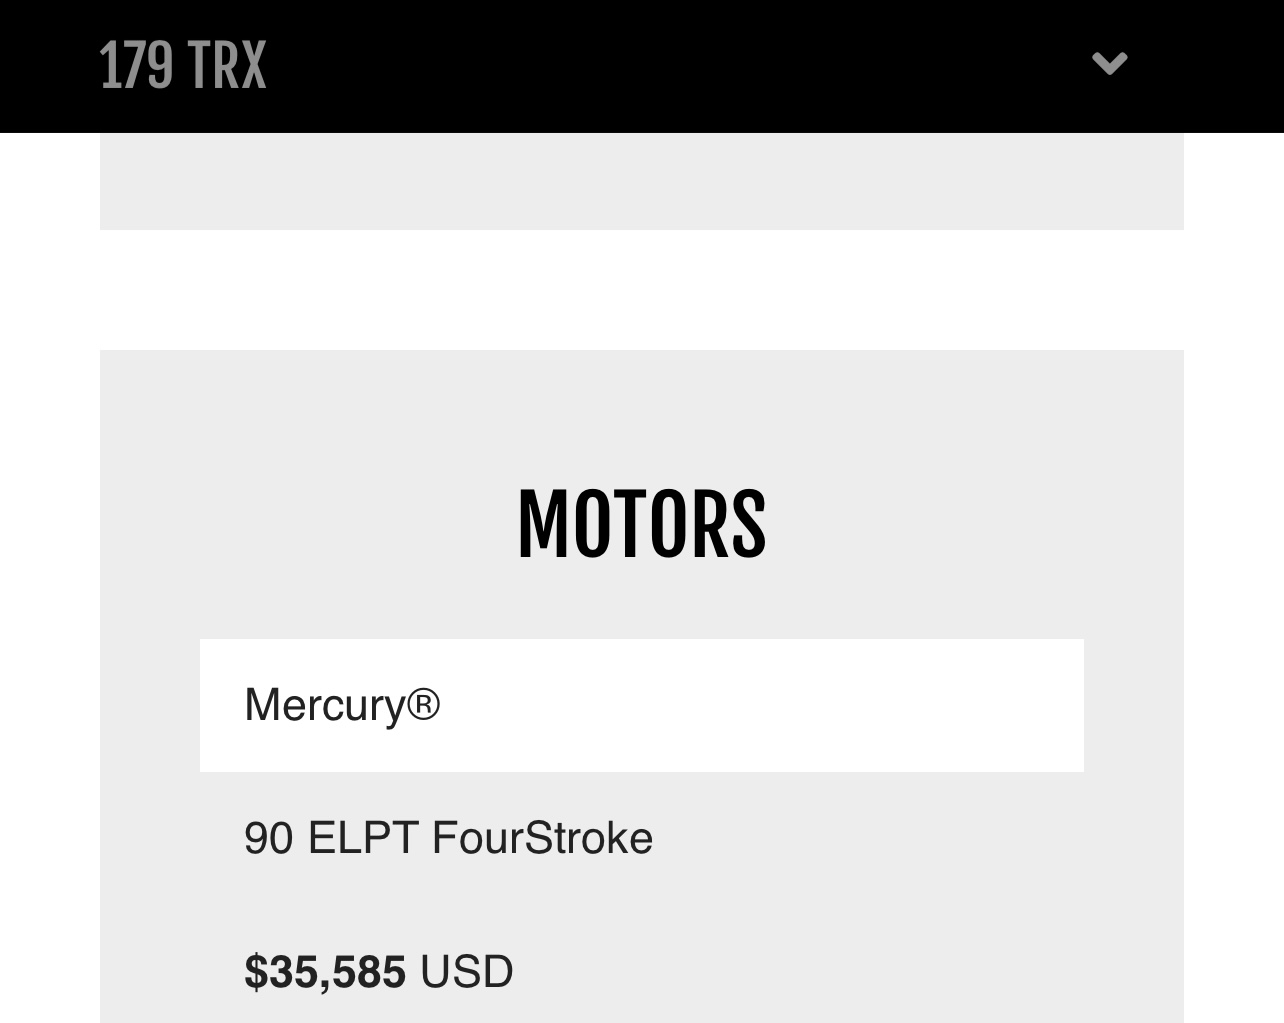The image size is (1284, 1023).
Task: Click the 90 ELPT text in motor option
Action: [330, 838]
